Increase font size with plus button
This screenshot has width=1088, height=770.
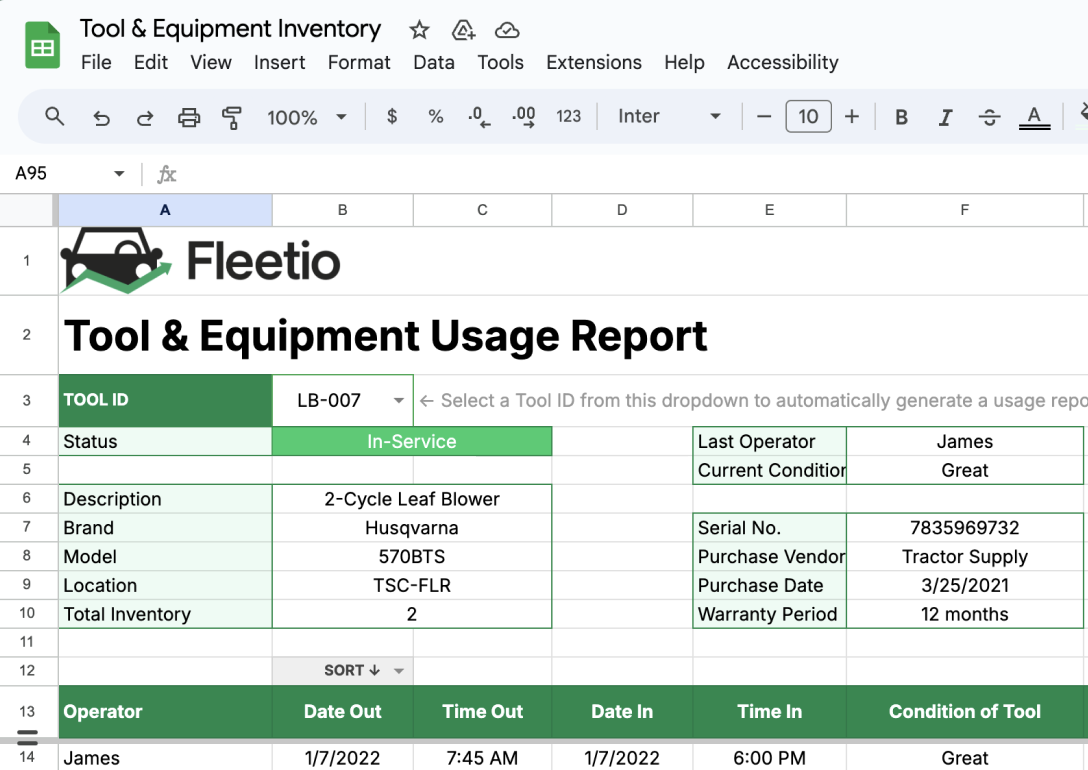click(x=852, y=117)
